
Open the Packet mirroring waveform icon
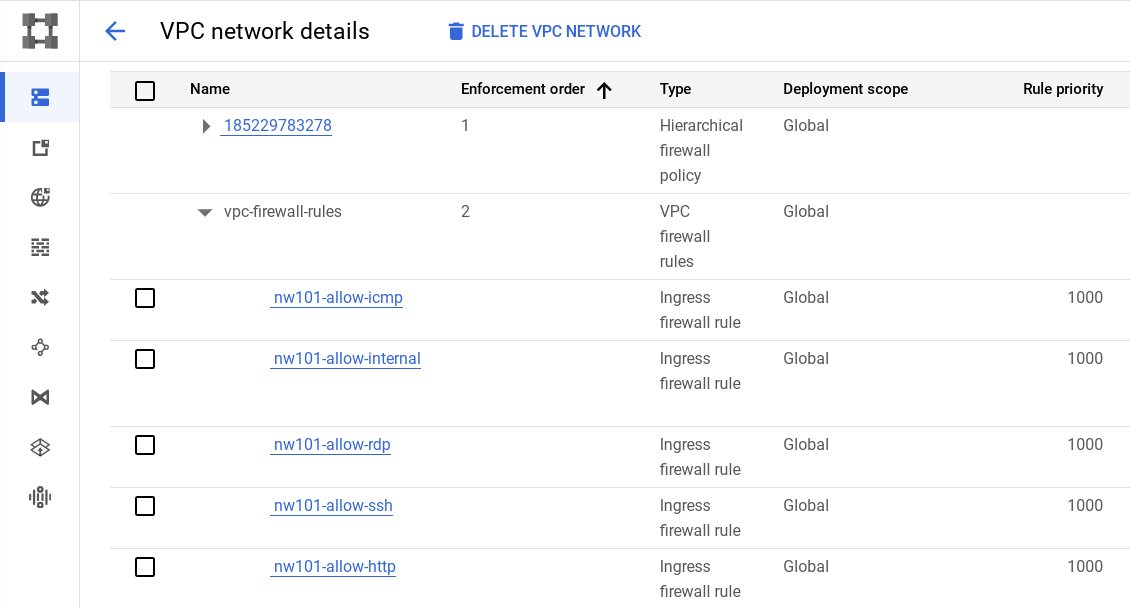[x=39, y=497]
